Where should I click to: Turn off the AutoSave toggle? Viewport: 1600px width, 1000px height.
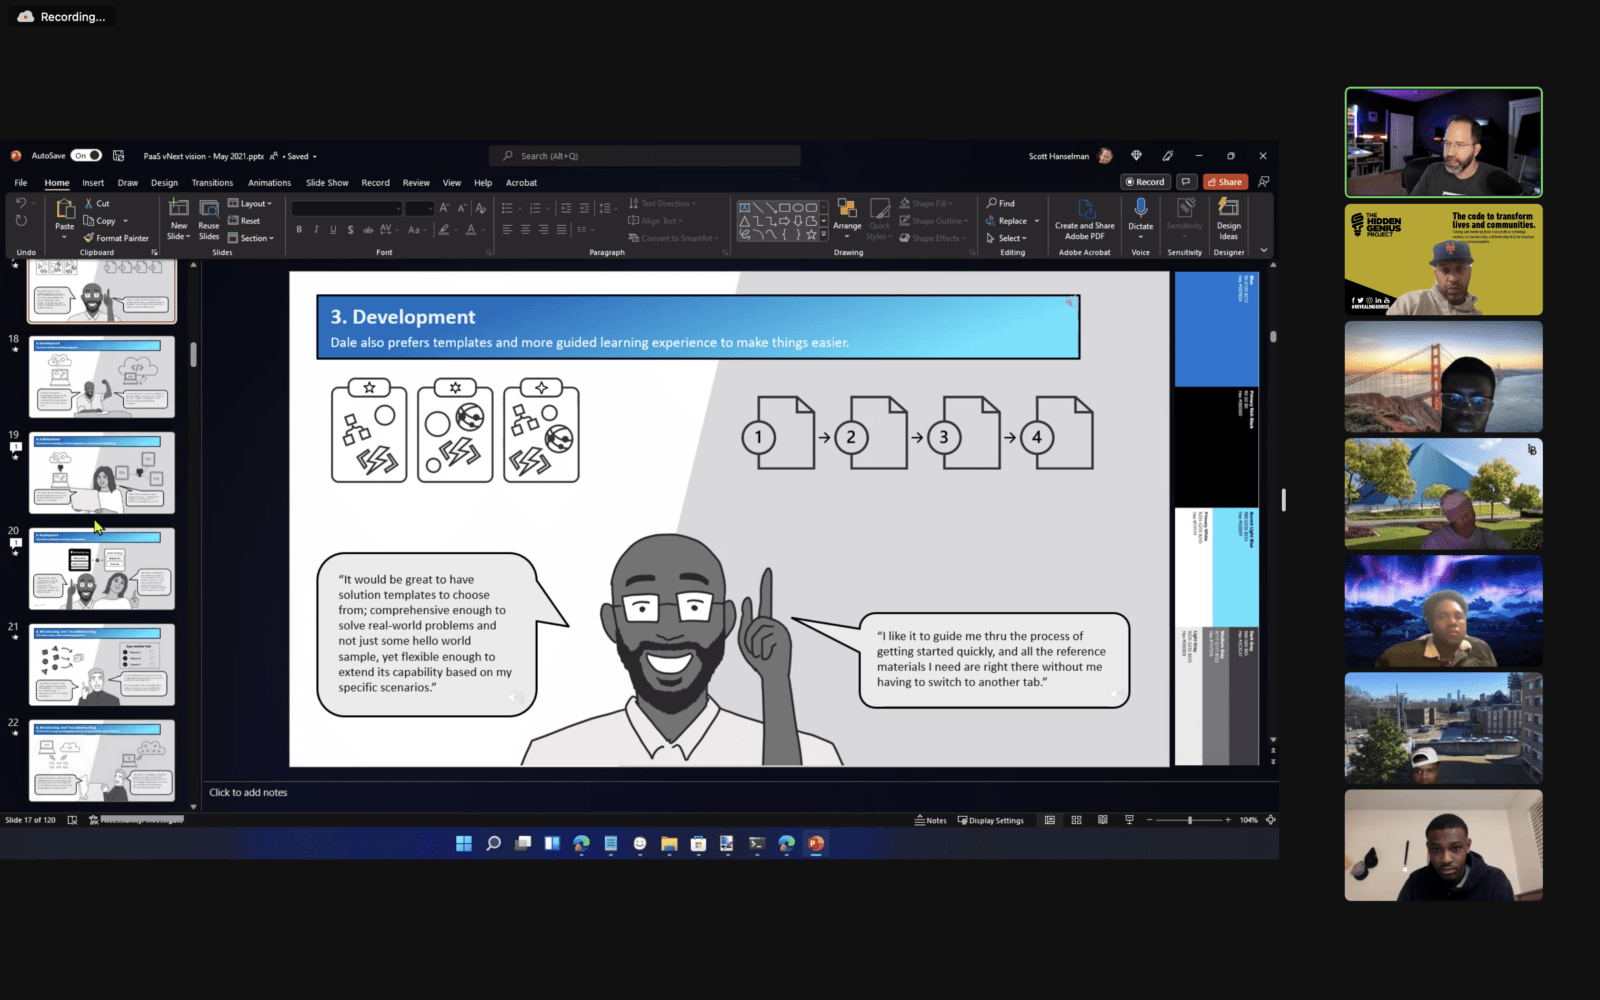[86, 156]
